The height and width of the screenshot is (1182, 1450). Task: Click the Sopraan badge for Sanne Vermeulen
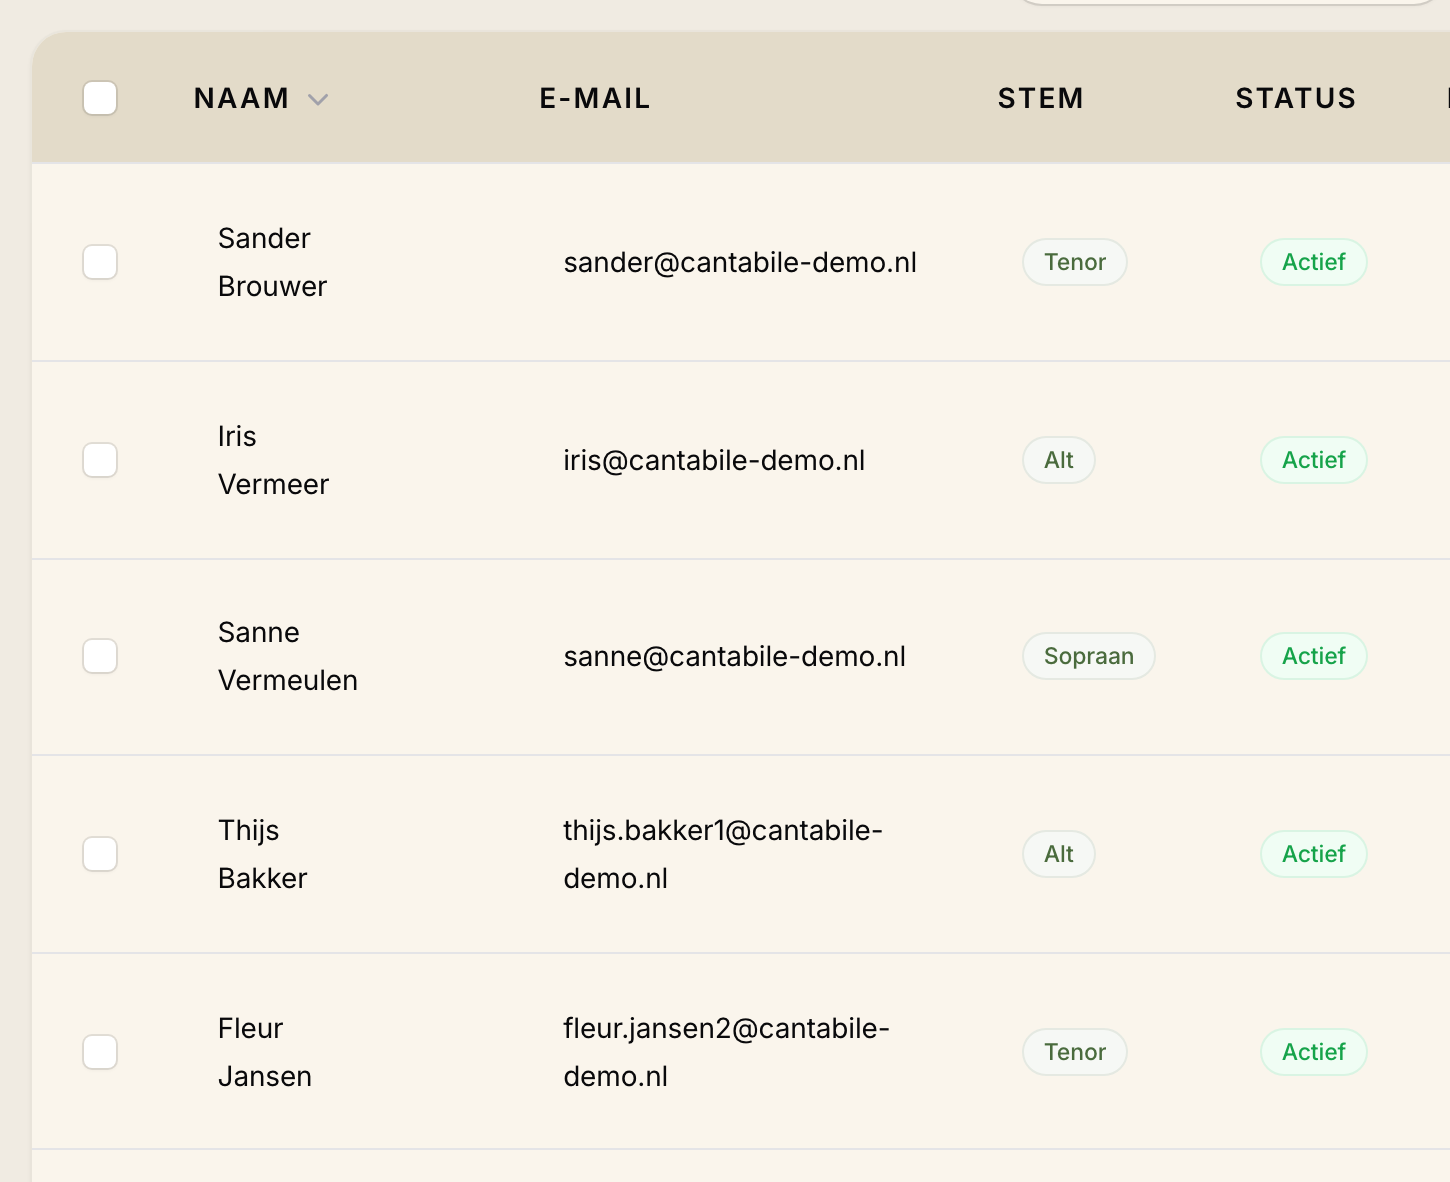[x=1089, y=656]
